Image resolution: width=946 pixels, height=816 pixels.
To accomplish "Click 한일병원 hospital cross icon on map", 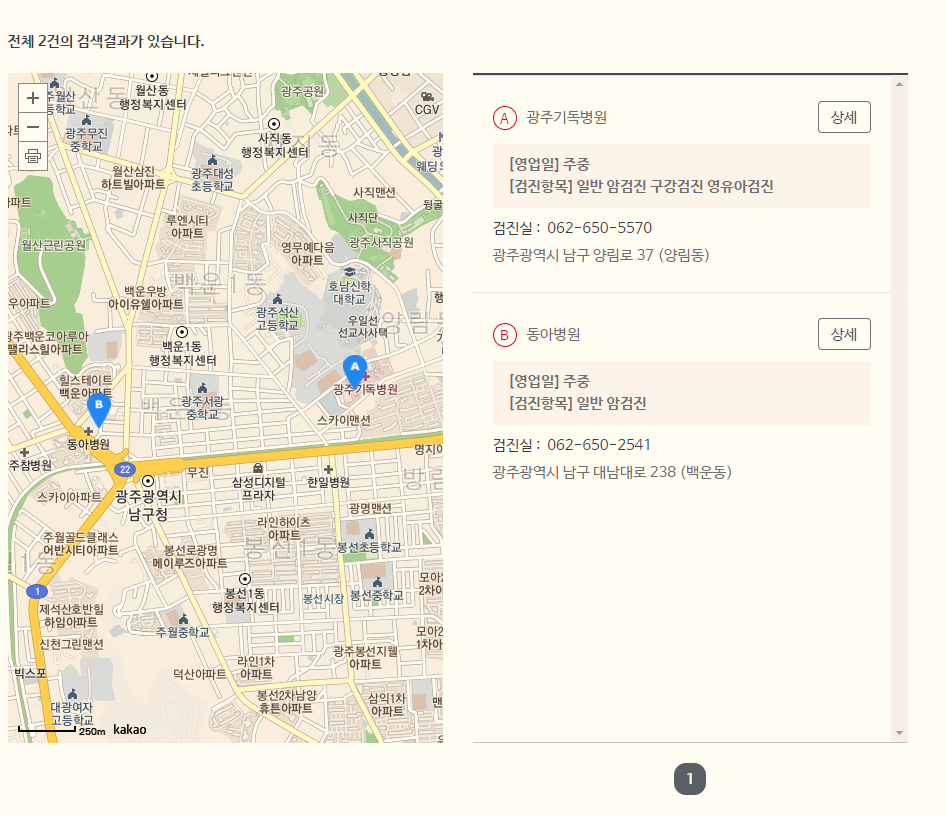I will click(x=328, y=469).
